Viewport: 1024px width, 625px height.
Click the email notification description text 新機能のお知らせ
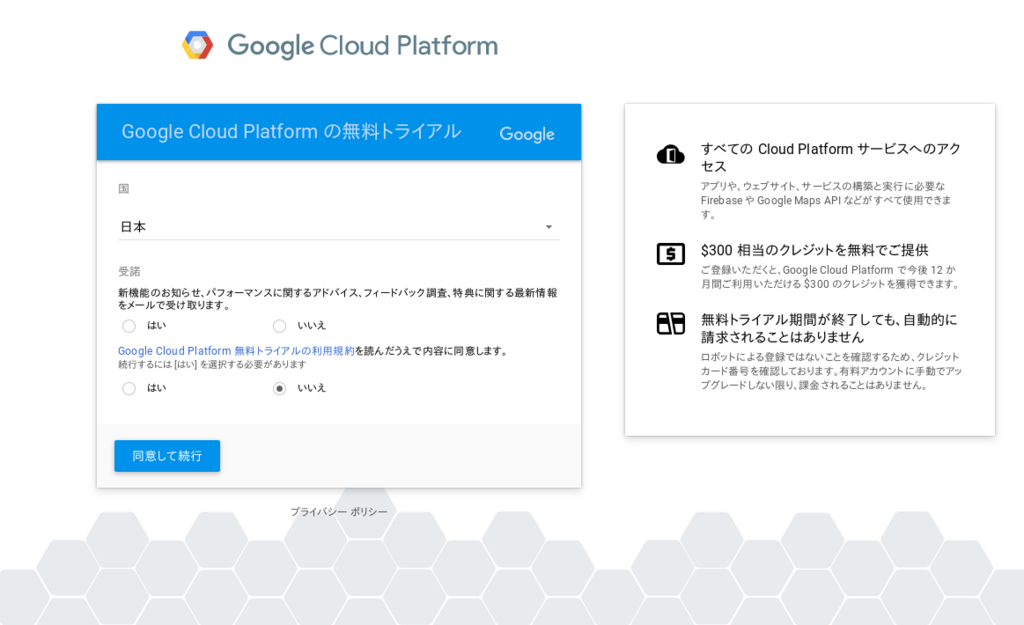pos(338,298)
